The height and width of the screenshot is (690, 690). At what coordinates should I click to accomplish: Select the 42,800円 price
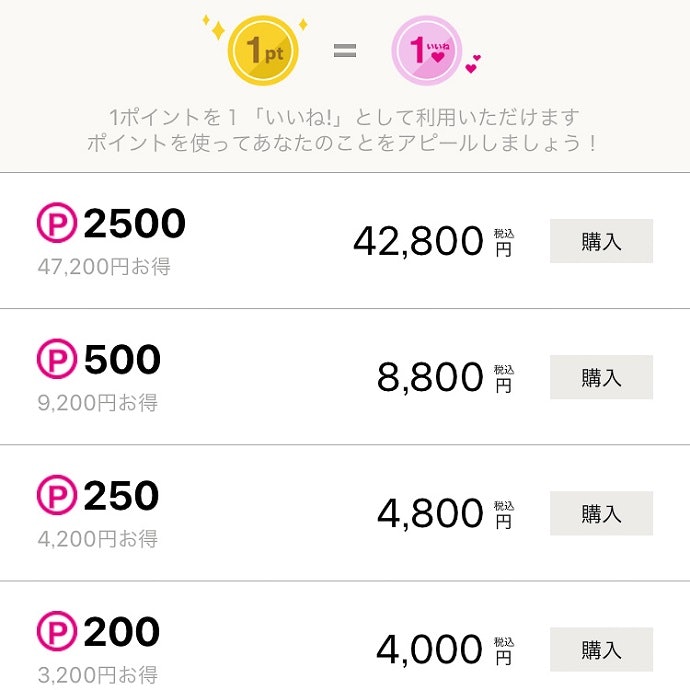(x=432, y=241)
